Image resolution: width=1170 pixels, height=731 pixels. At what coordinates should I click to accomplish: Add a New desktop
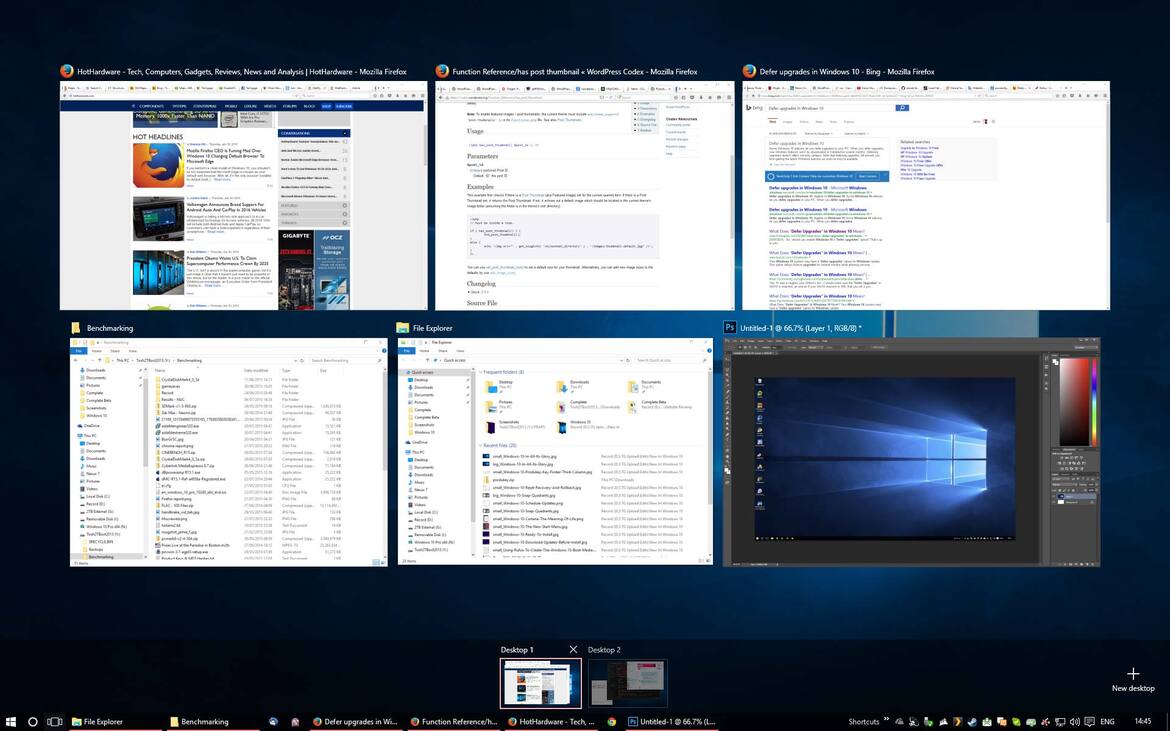[1133, 680]
